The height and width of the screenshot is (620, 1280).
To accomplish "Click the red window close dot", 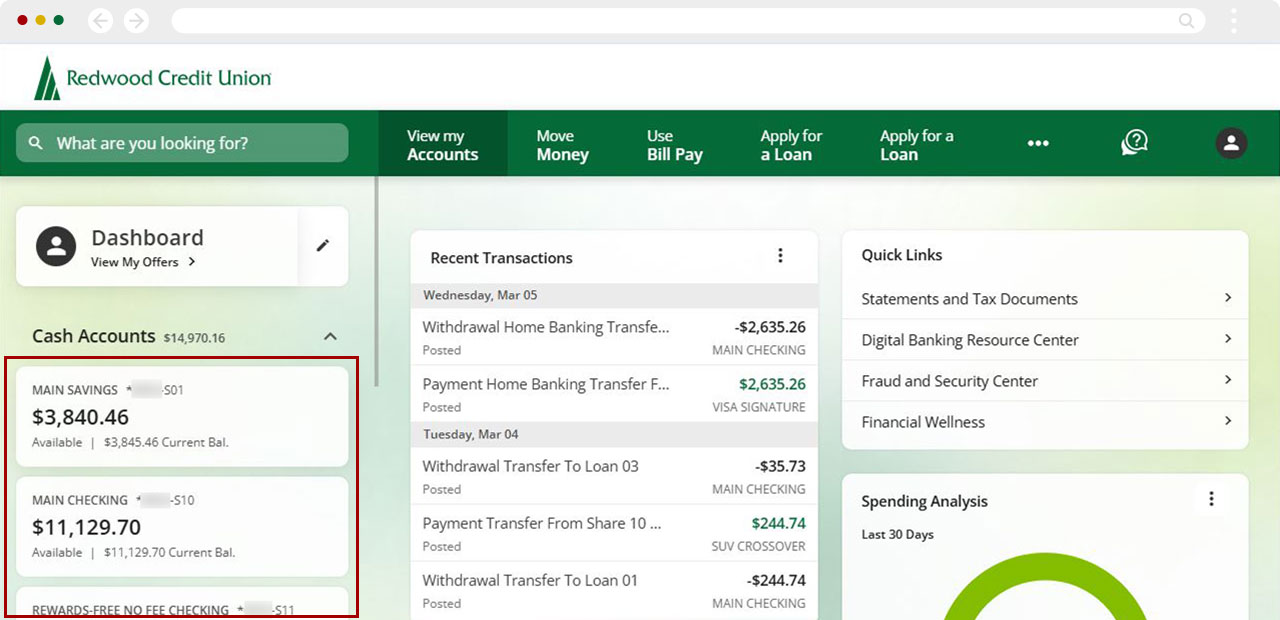I will pos(23,20).
